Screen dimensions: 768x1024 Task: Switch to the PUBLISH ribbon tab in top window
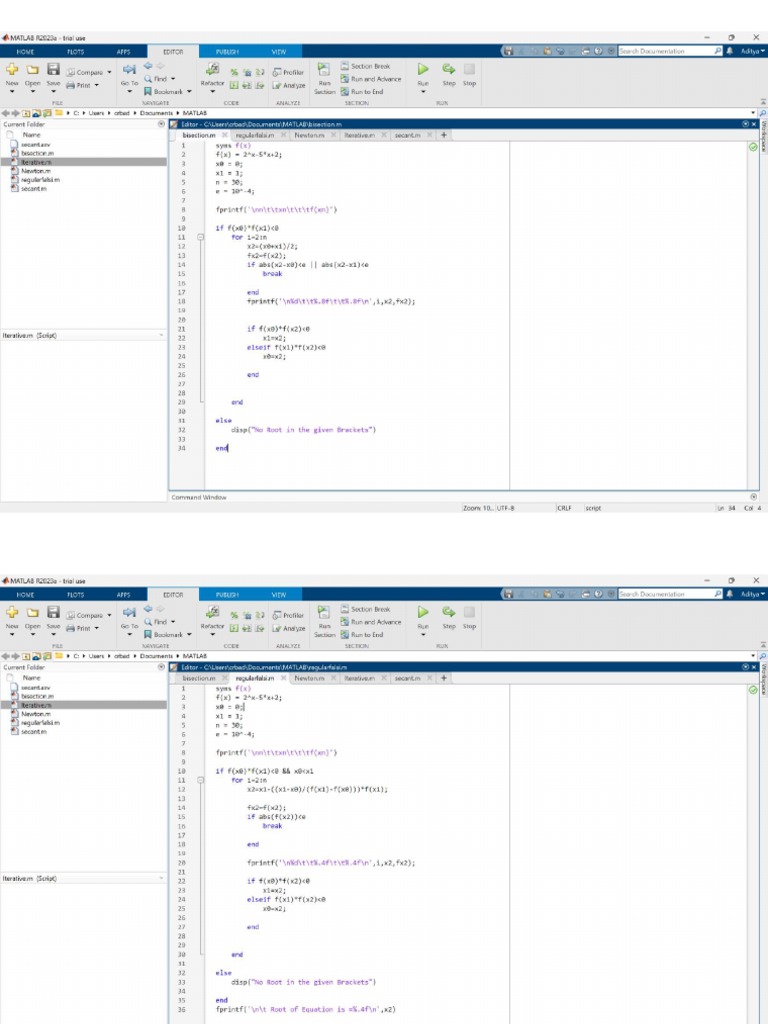tap(227, 51)
